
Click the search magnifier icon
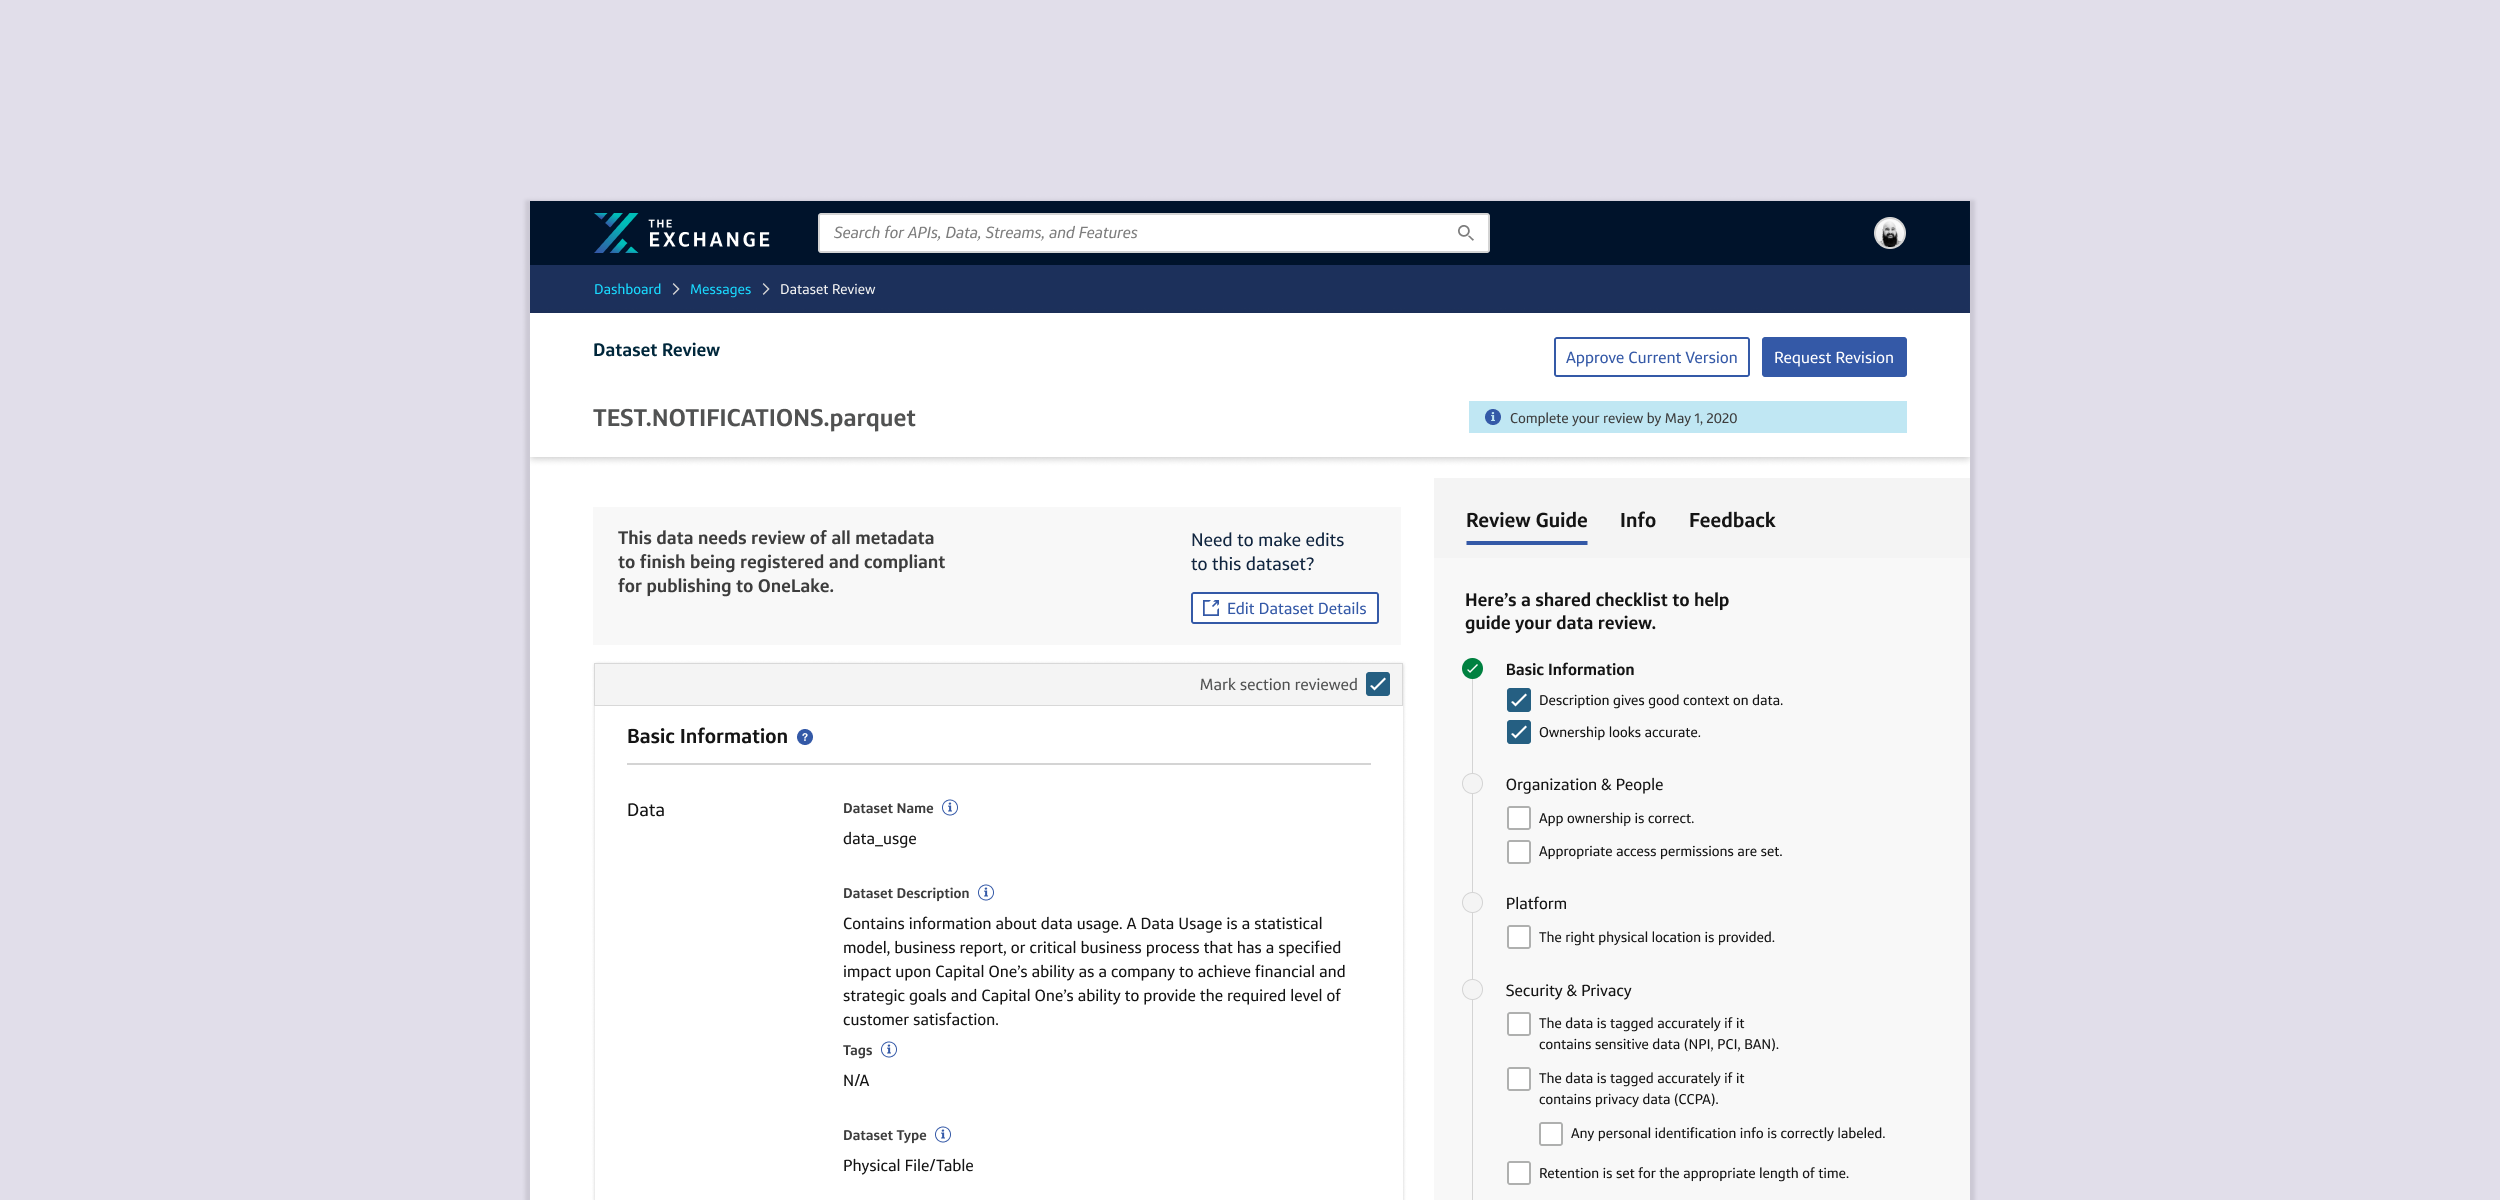(1465, 233)
